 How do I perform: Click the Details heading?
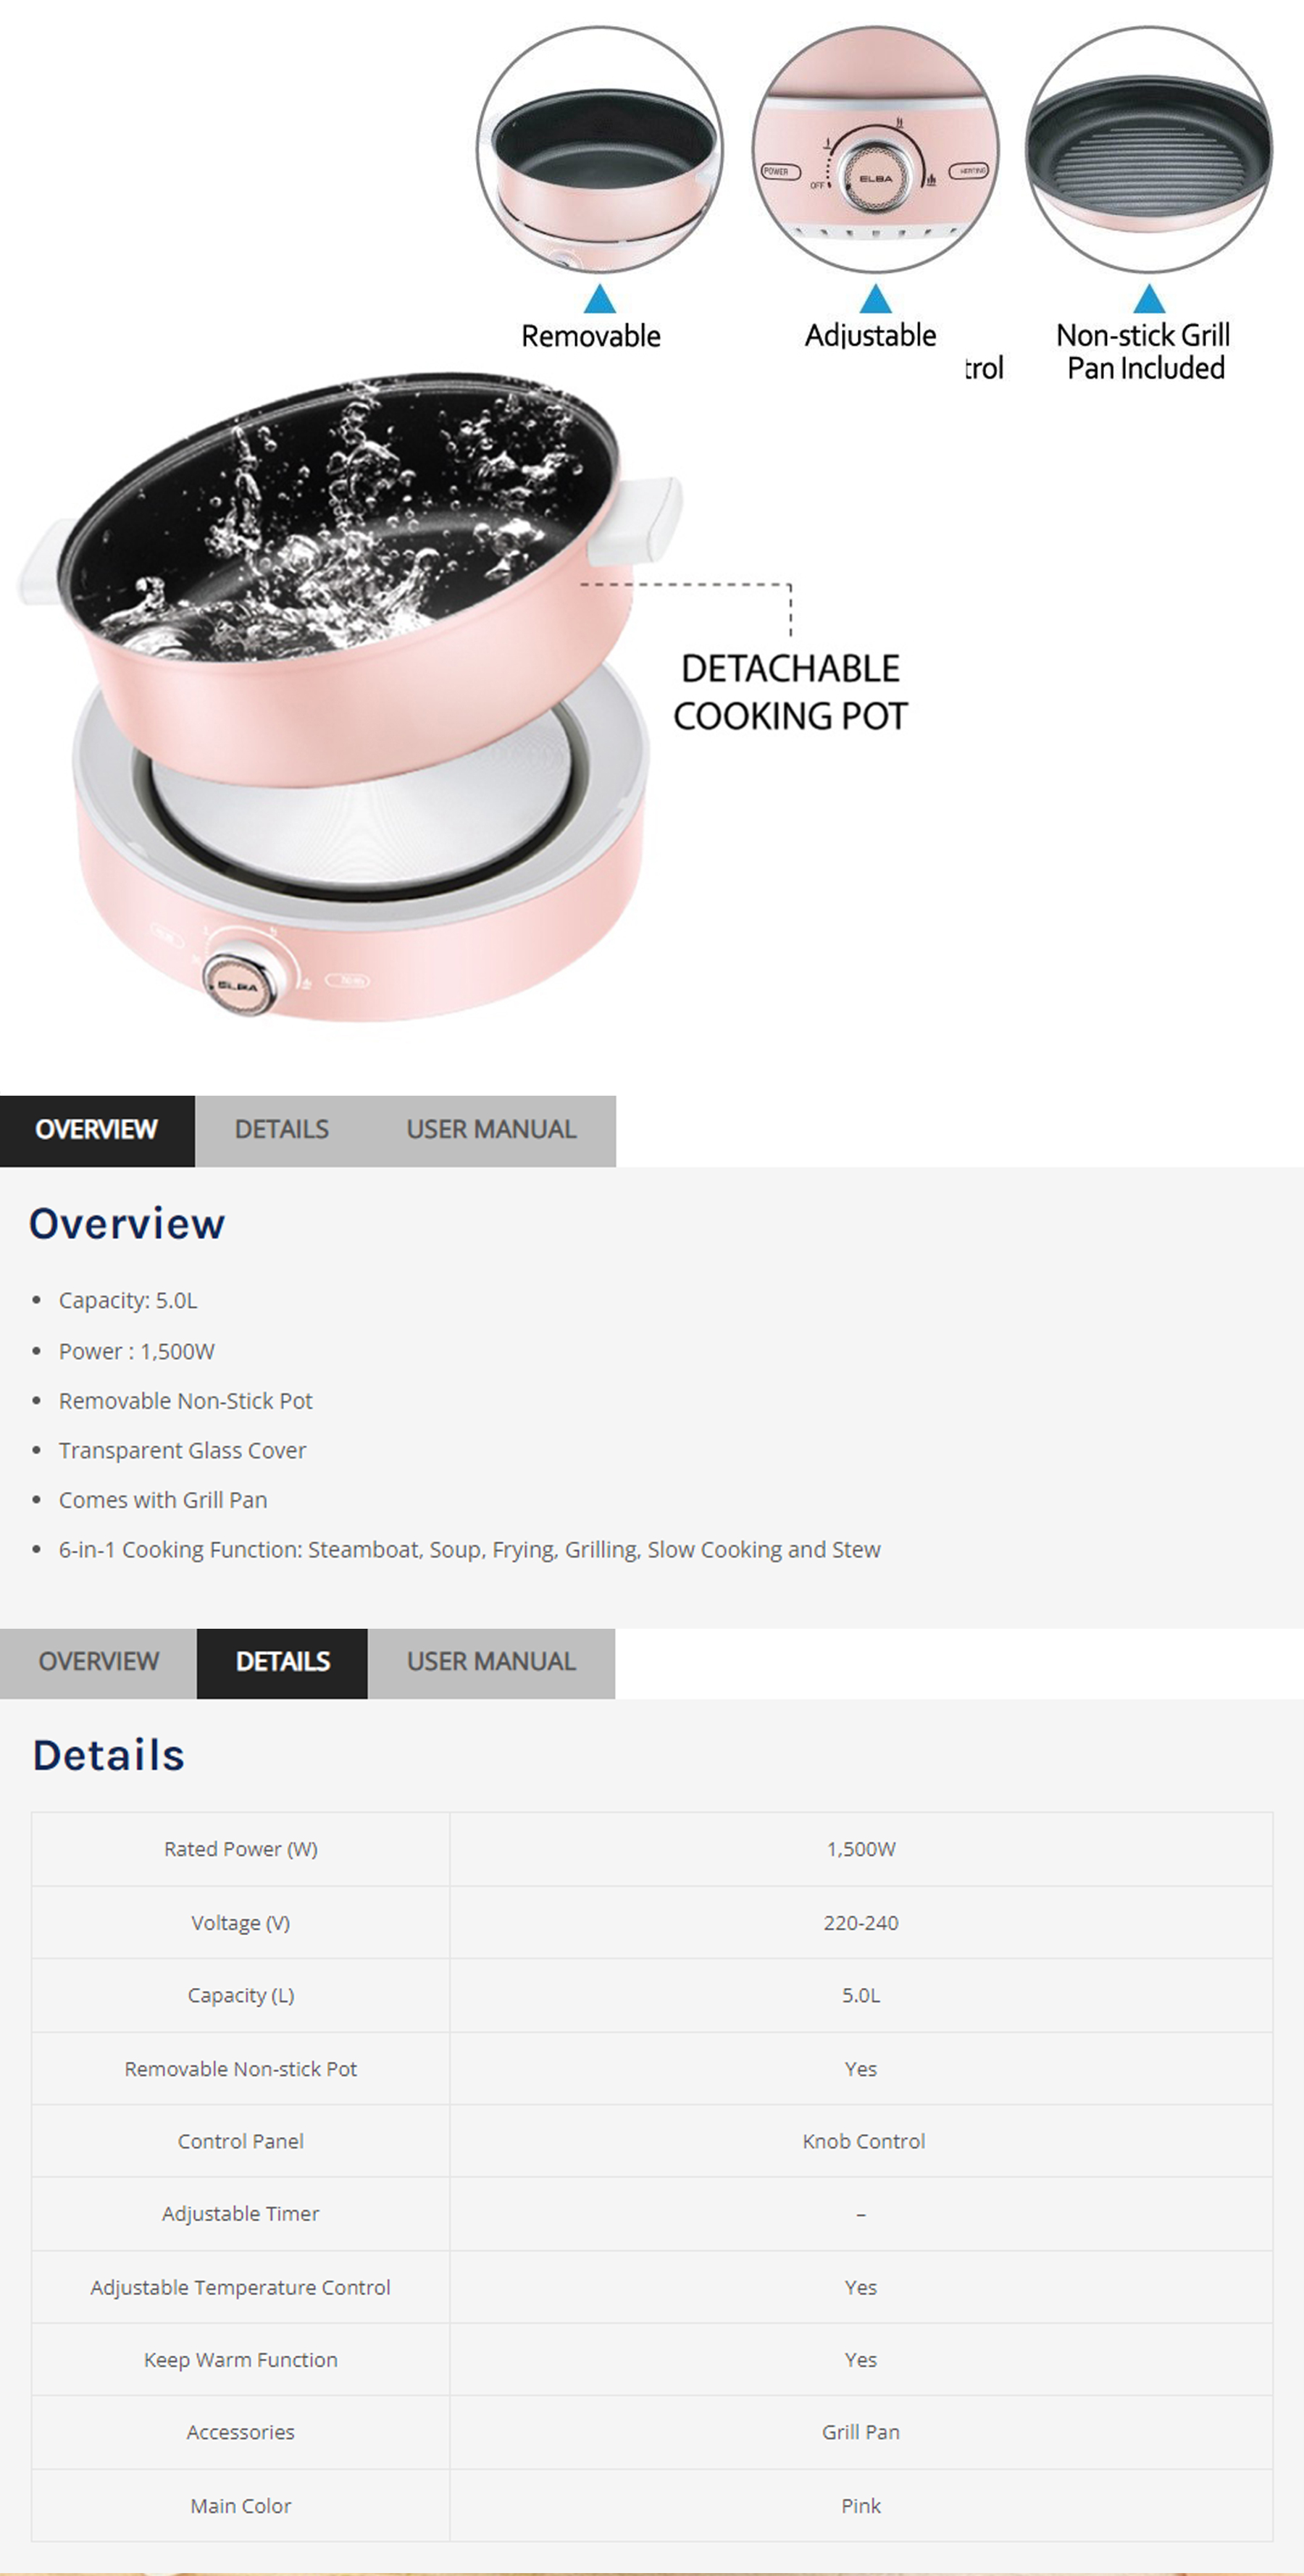coord(108,1756)
